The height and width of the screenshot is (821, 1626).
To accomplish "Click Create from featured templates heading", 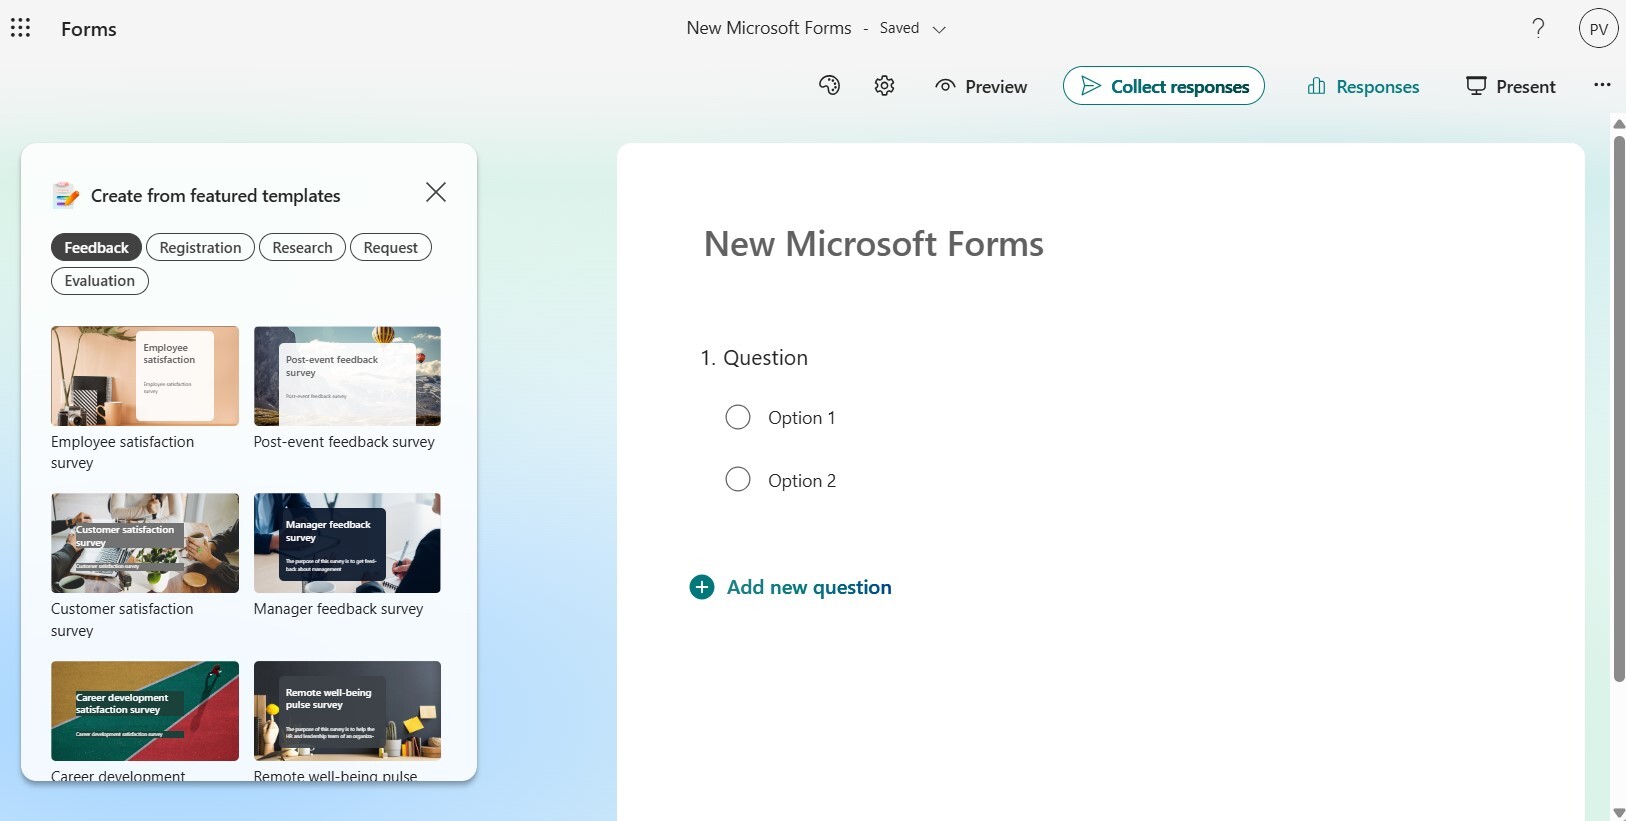I will pyautogui.click(x=216, y=196).
